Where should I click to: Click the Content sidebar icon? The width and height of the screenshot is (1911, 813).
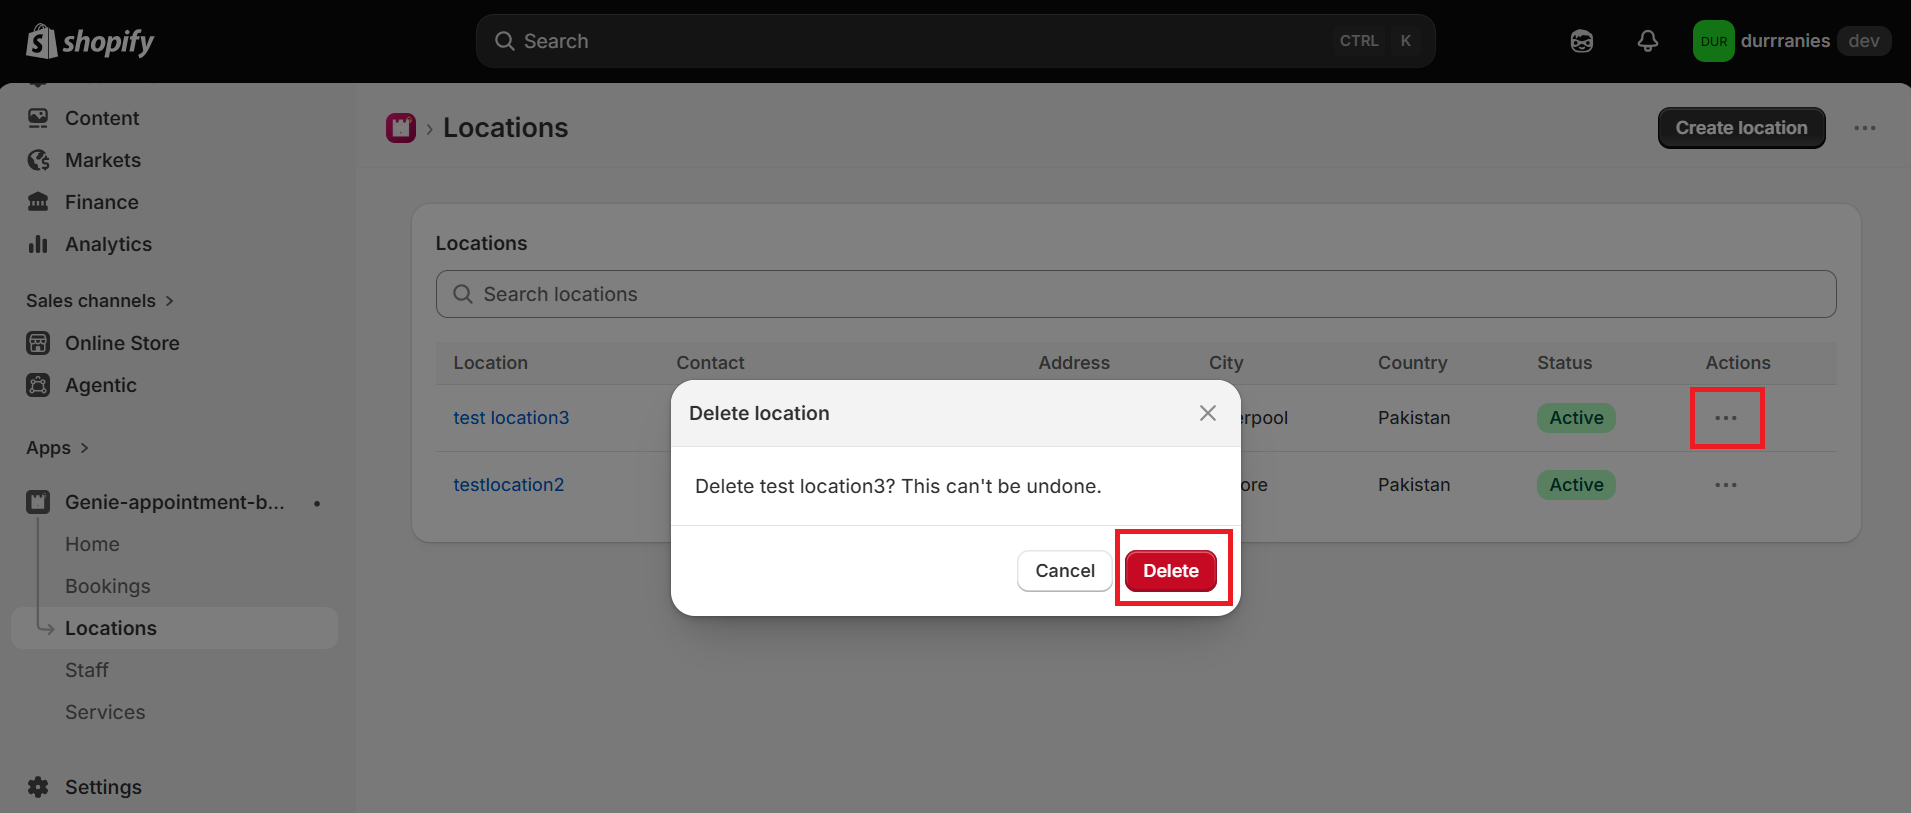point(38,118)
